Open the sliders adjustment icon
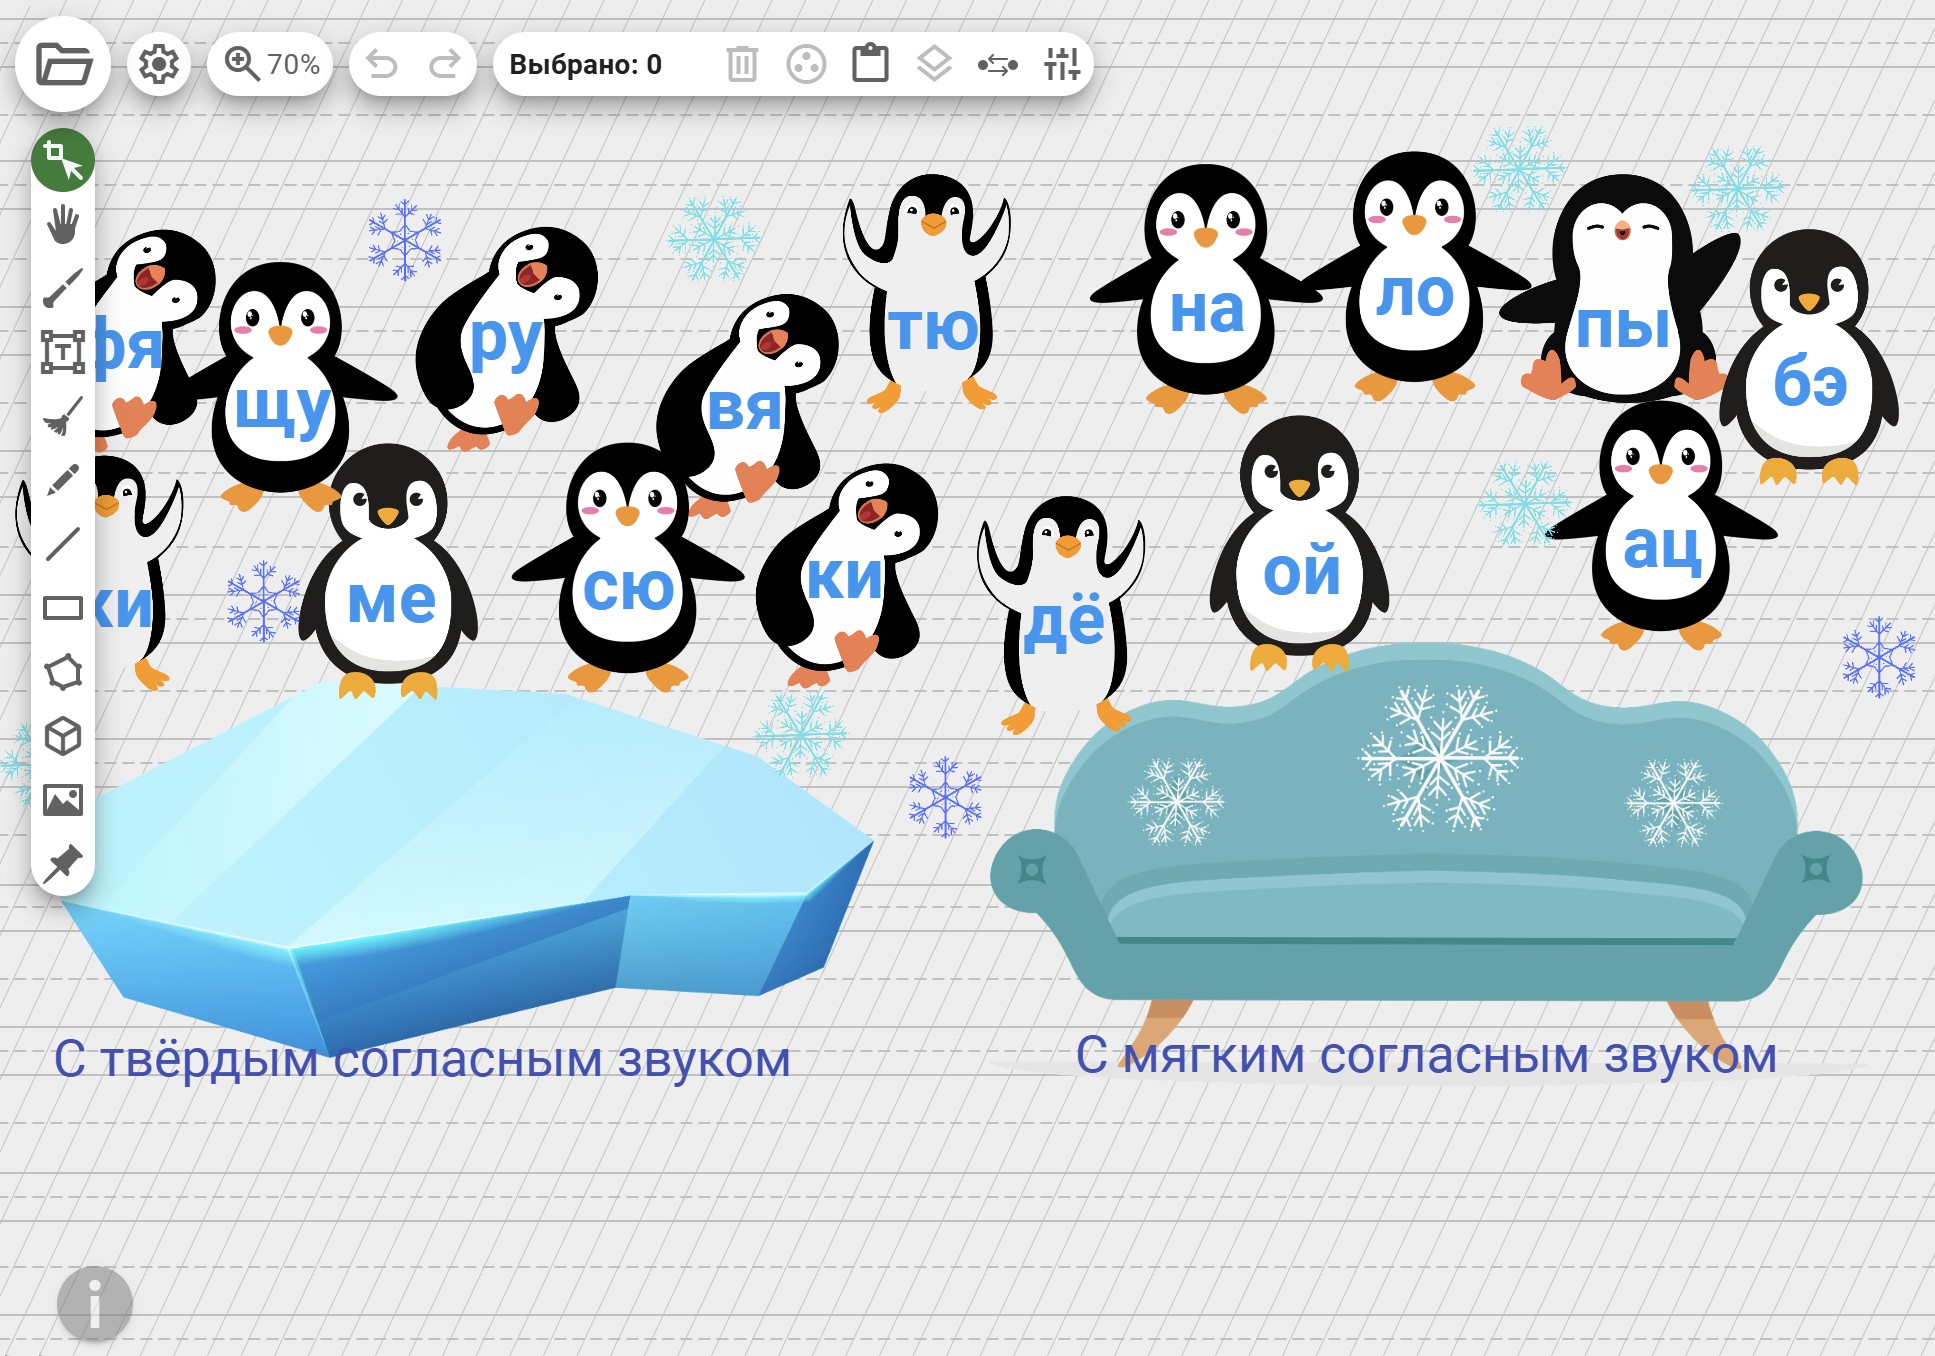 1062,65
